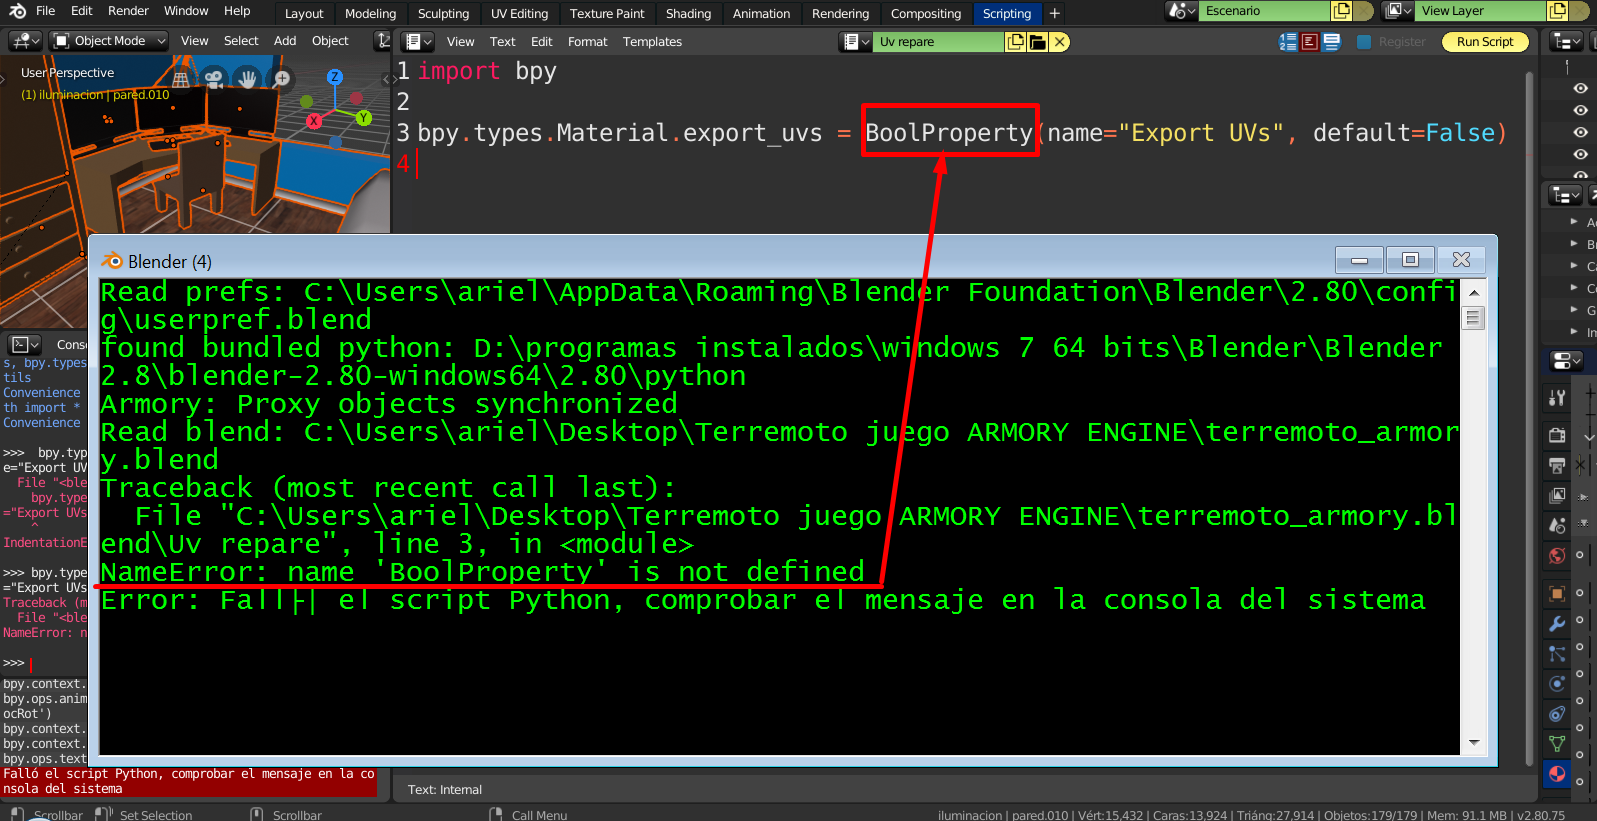The height and width of the screenshot is (821, 1597).
Task: Open the Physics properties tab
Action: [1557, 683]
